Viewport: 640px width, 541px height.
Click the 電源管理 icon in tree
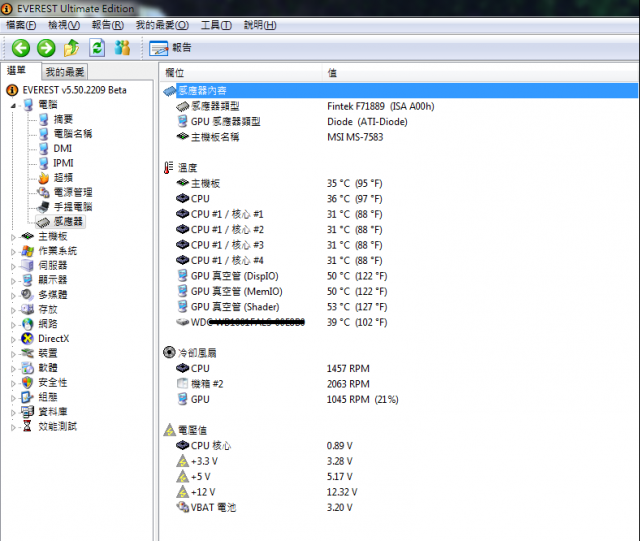pos(43,192)
